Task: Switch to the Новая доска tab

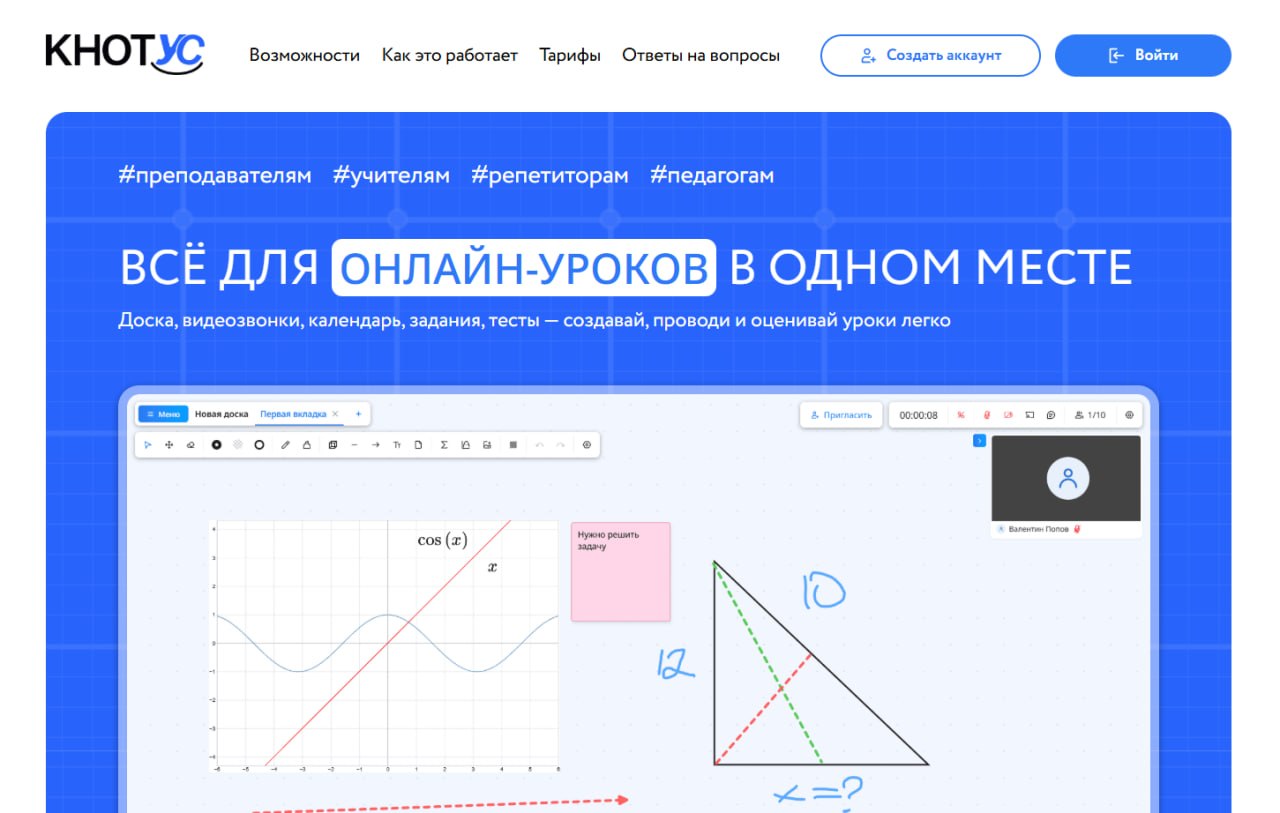Action: (x=221, y=414)
